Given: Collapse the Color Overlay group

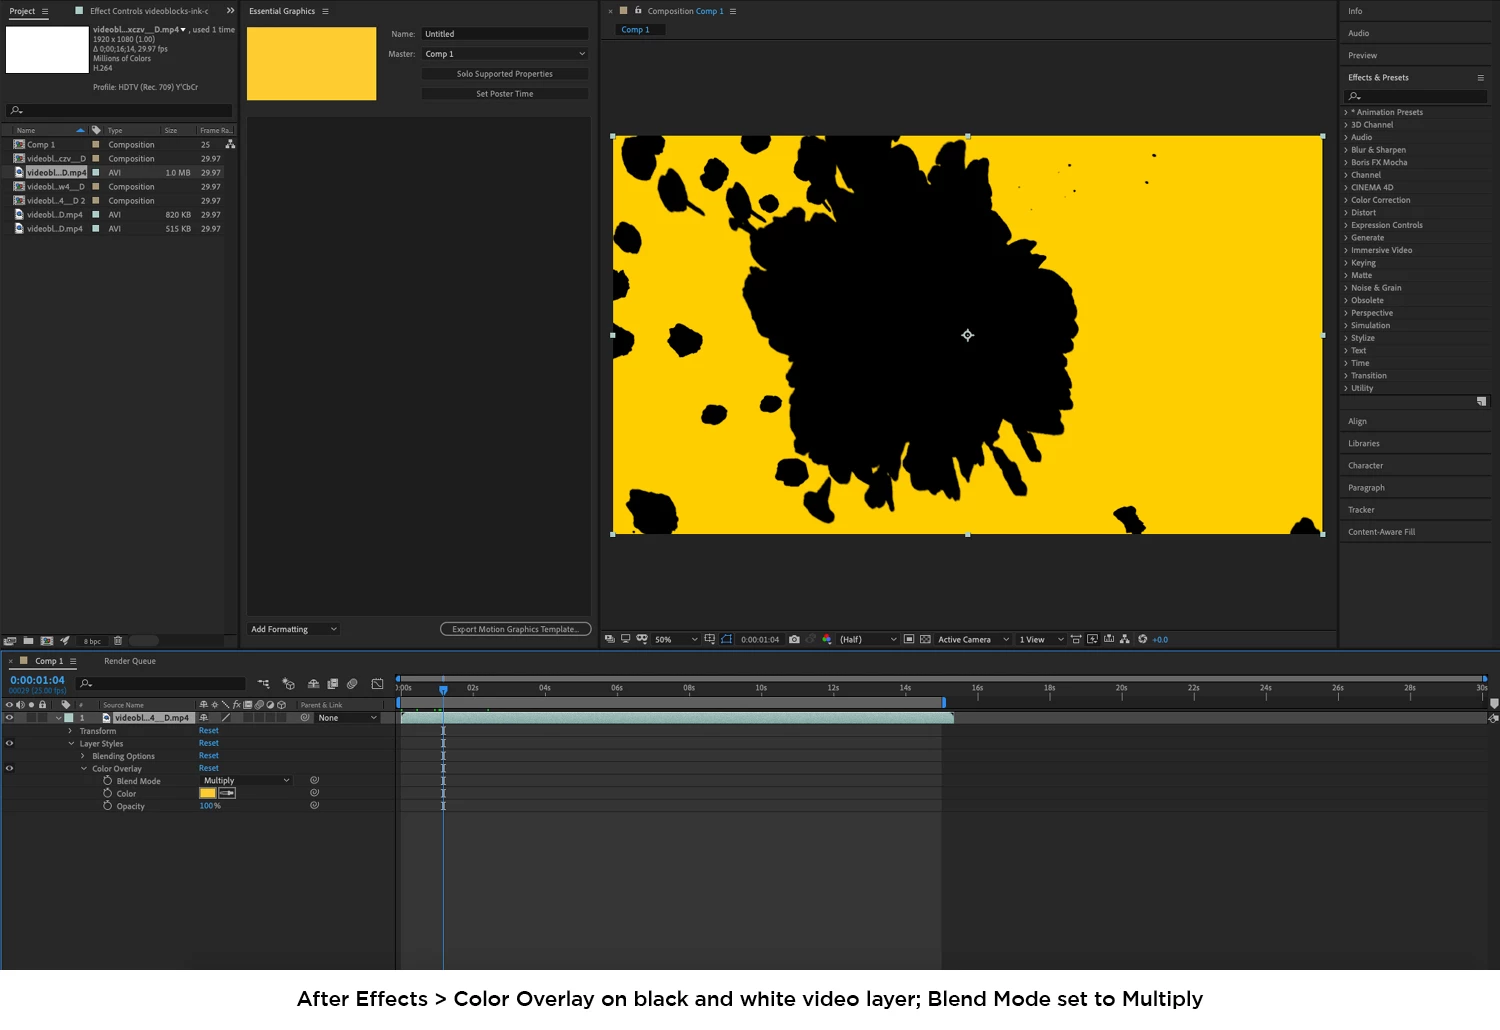Looking at the screenshot, I should pos(84,768).
